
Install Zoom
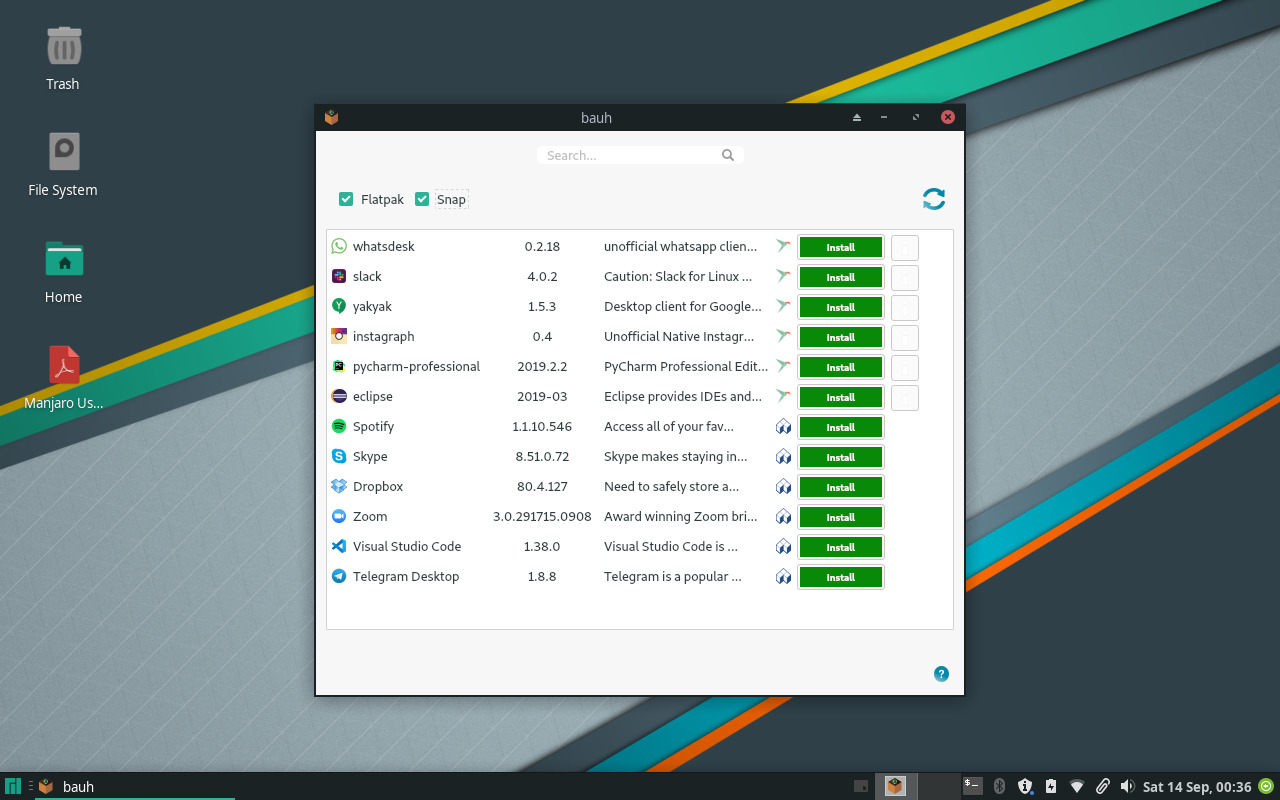coord(840,517)
